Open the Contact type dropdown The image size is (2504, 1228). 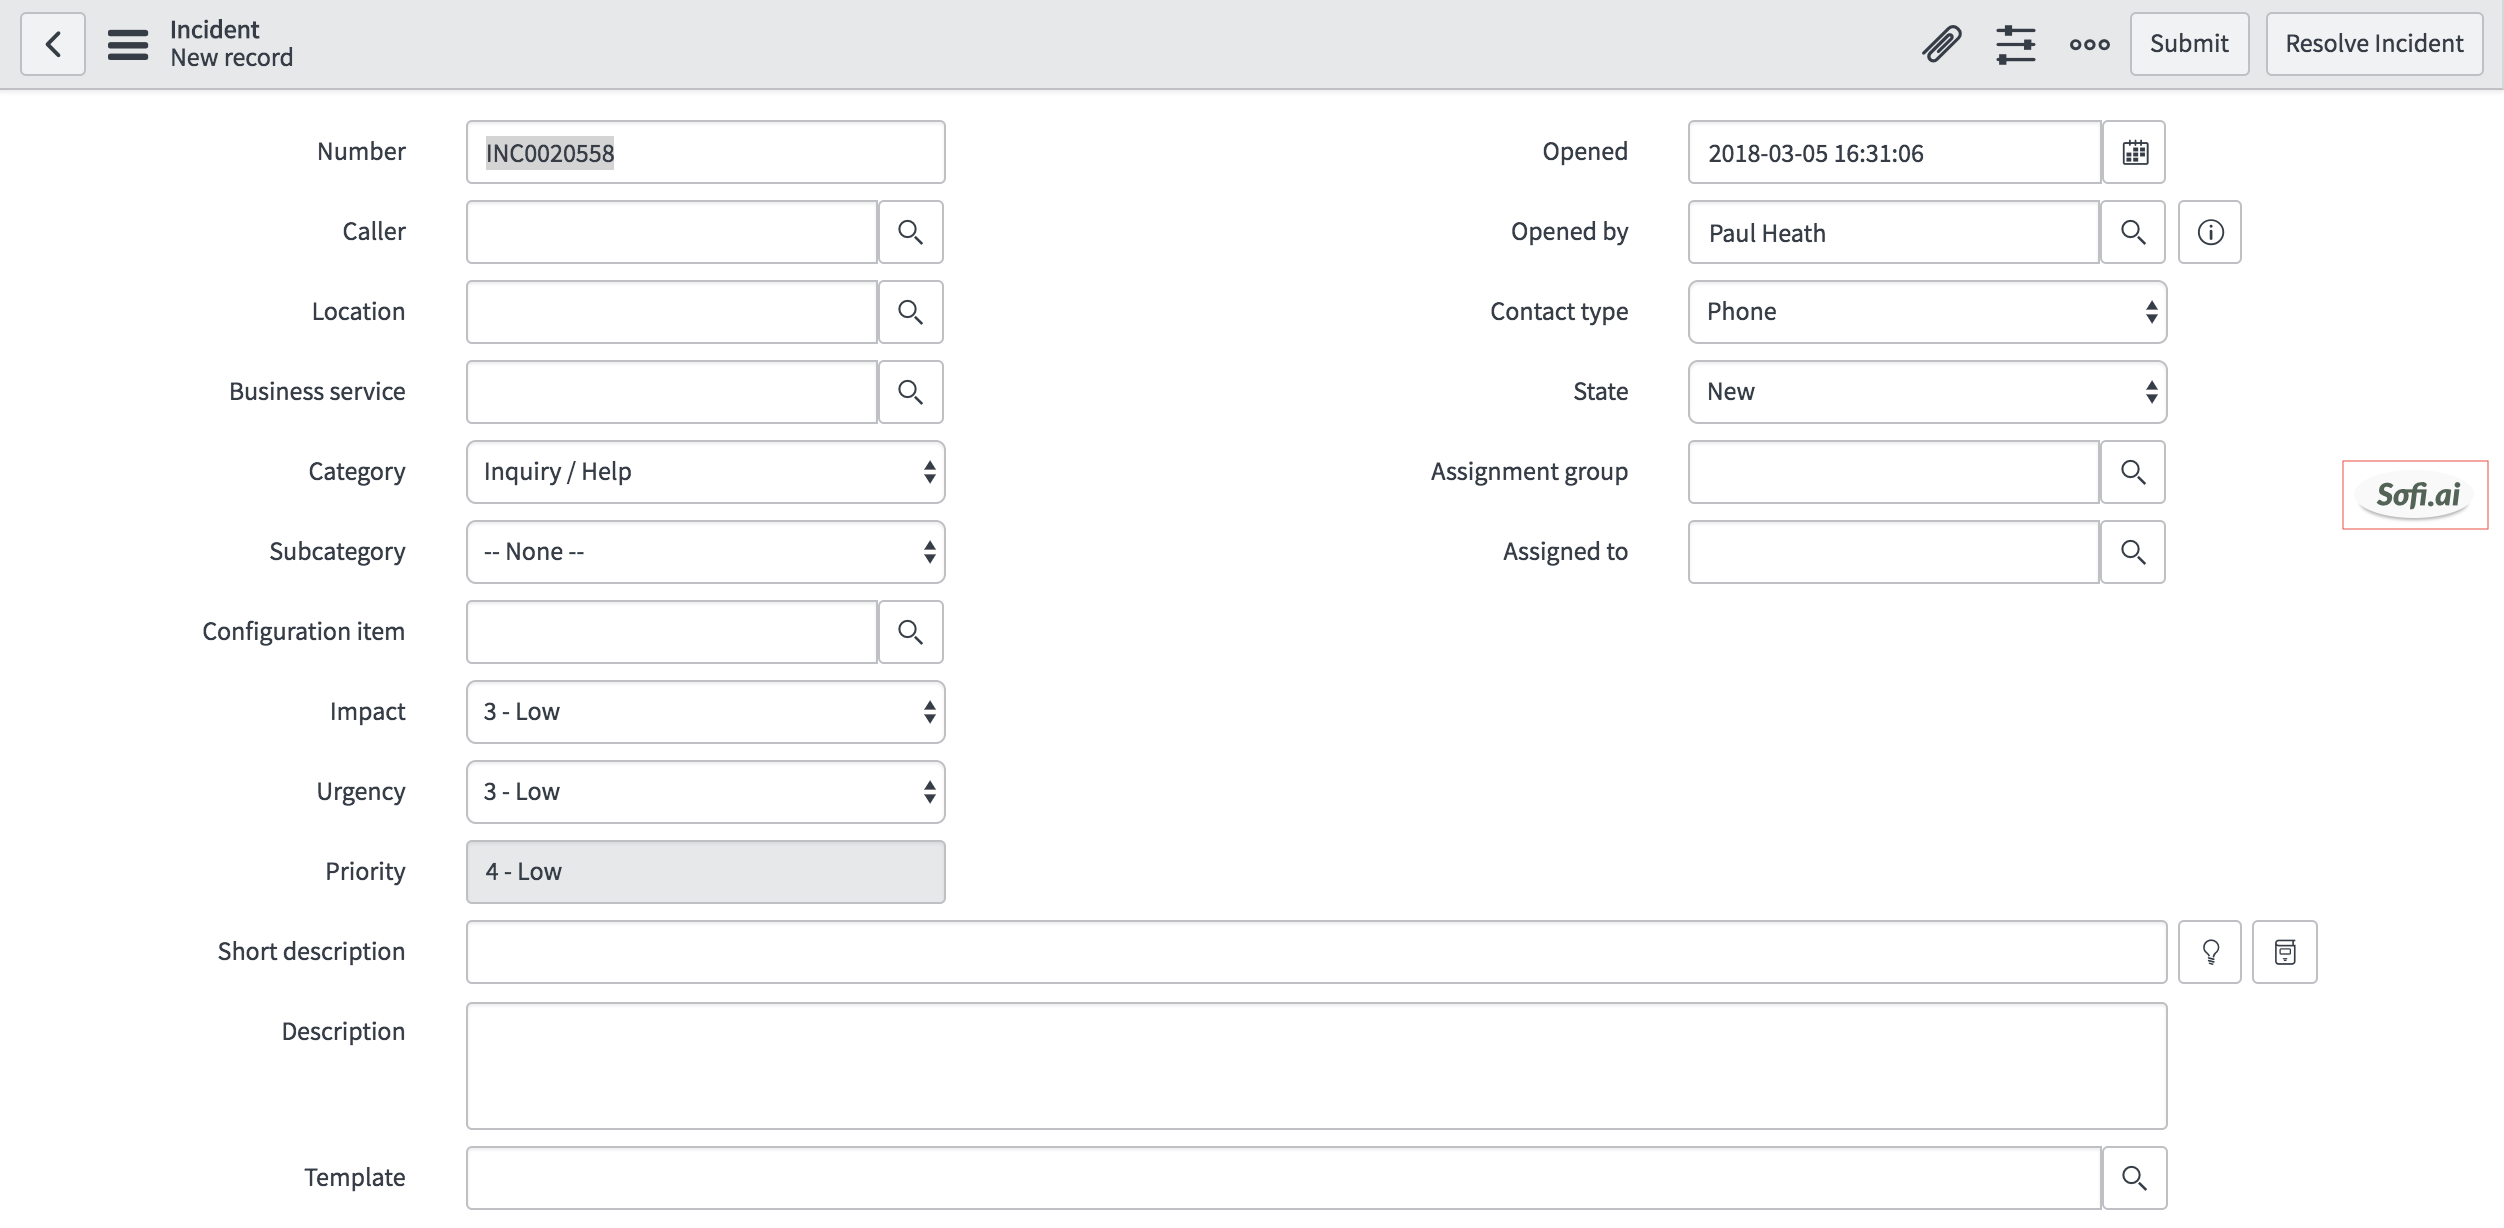pos(1927,312)
